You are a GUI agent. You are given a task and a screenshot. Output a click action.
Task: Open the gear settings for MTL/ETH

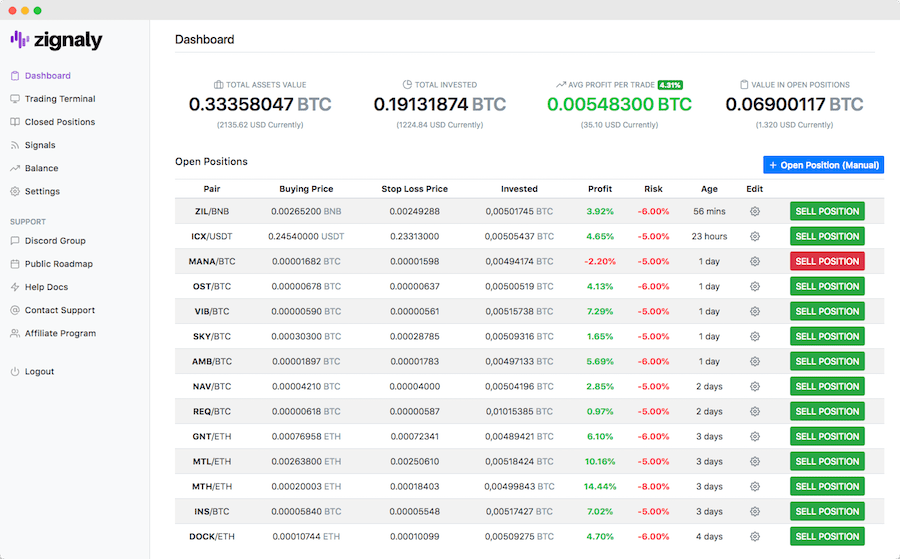755,461
